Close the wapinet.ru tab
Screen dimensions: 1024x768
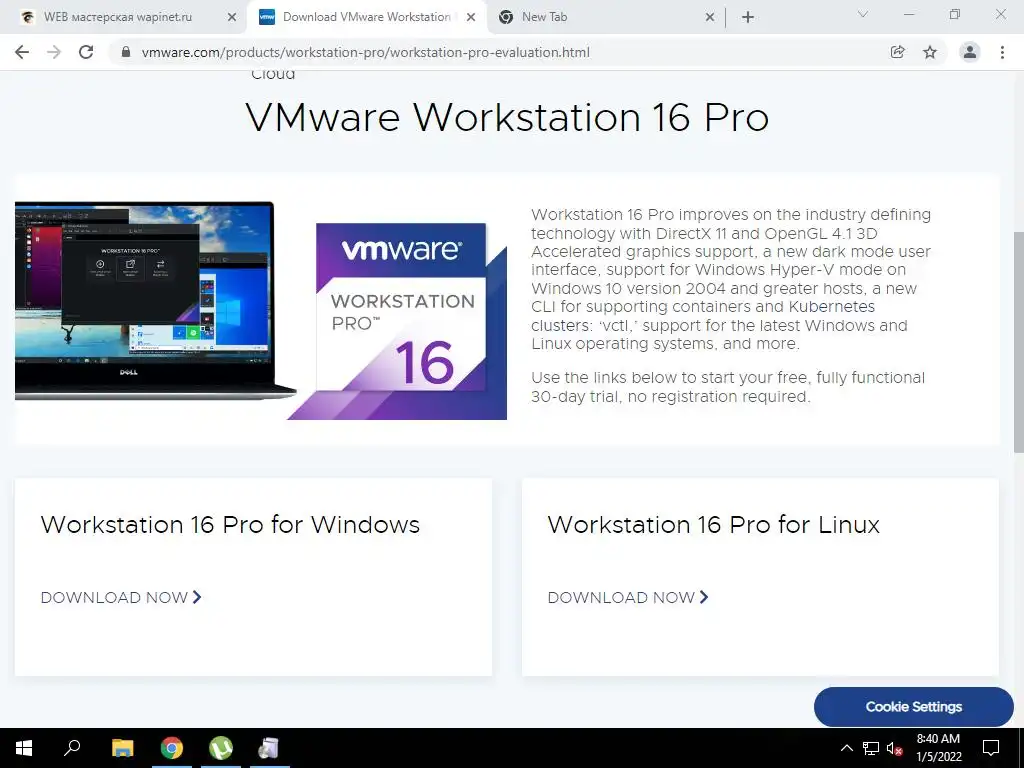click(232, 18)
